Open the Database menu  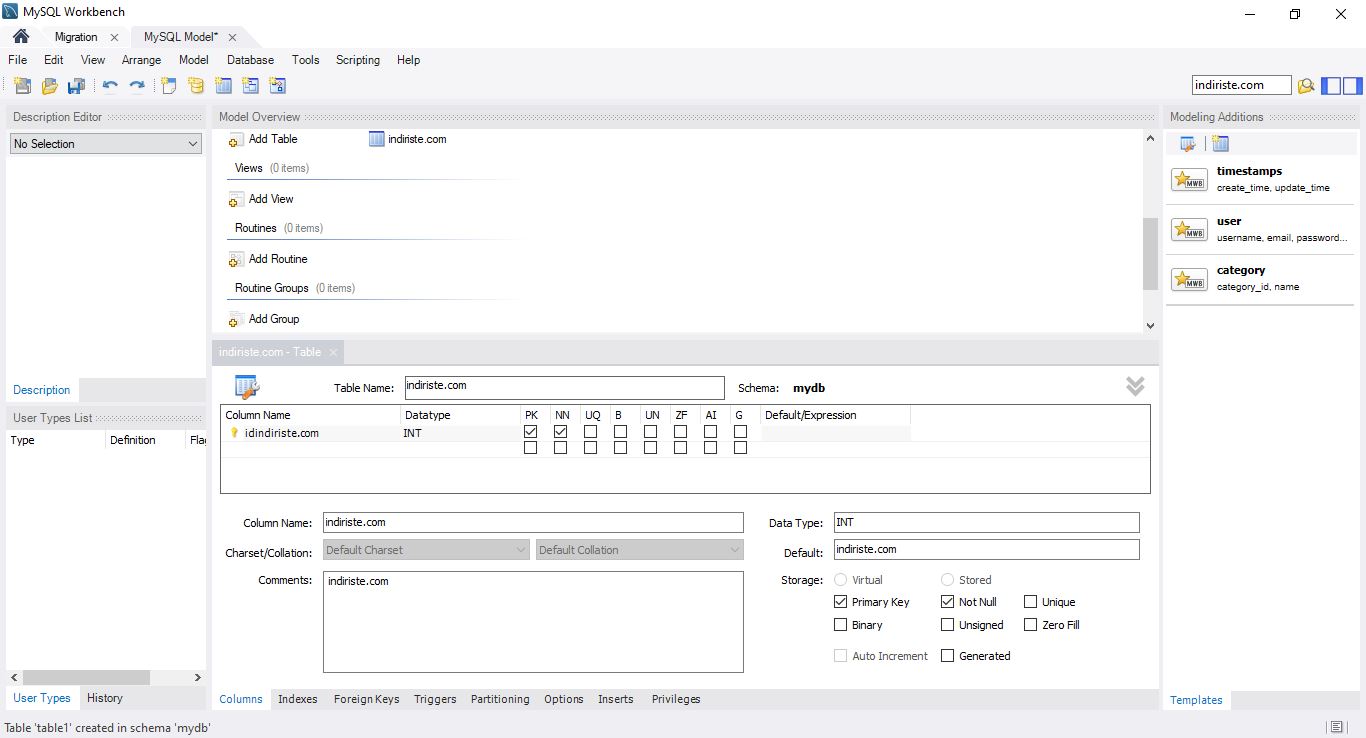[x=250, y=60]
